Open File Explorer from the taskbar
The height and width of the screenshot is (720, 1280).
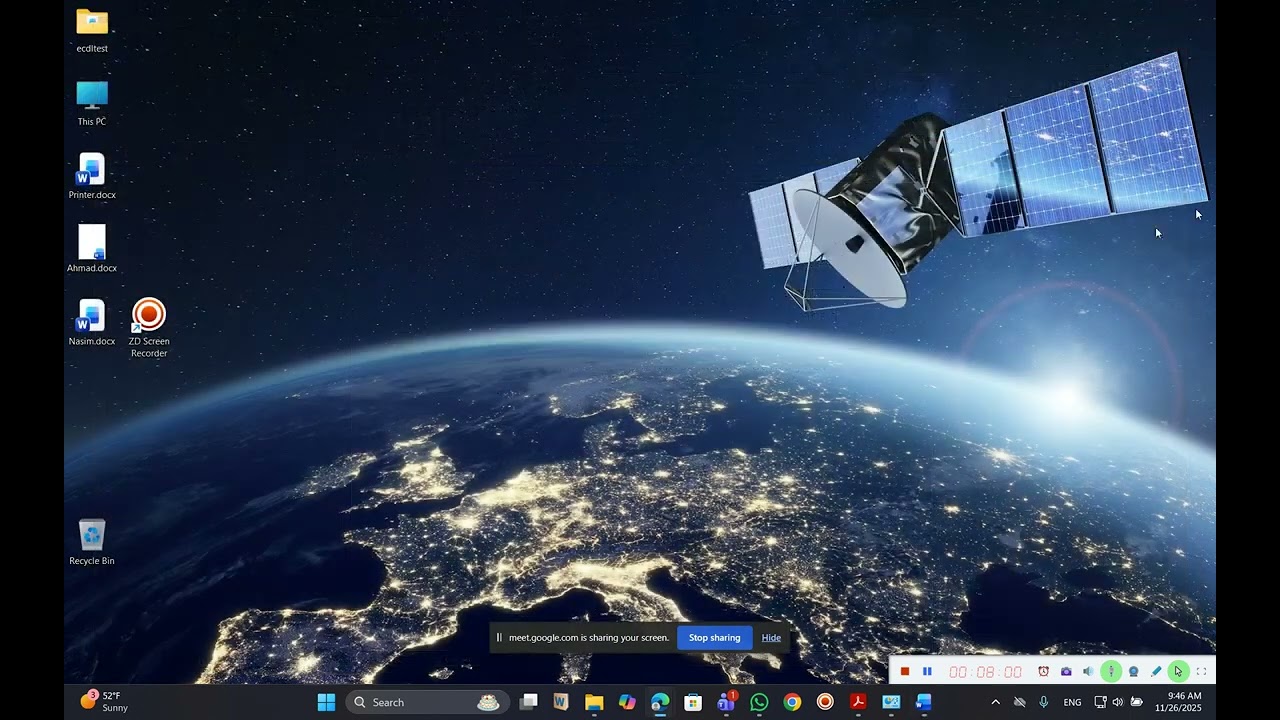pos(594,702)
